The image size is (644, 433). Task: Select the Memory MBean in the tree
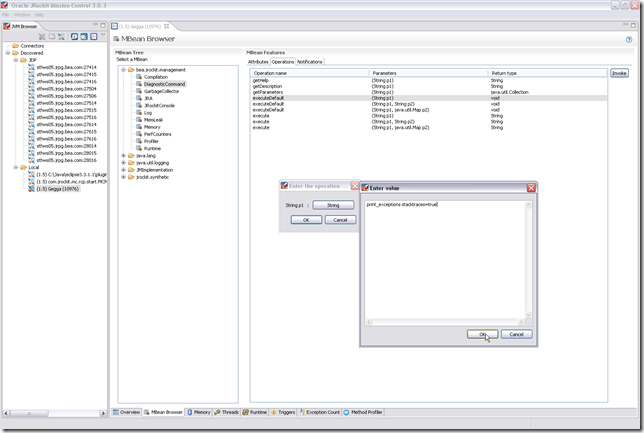pyautogui.click(x=152, y=127)
